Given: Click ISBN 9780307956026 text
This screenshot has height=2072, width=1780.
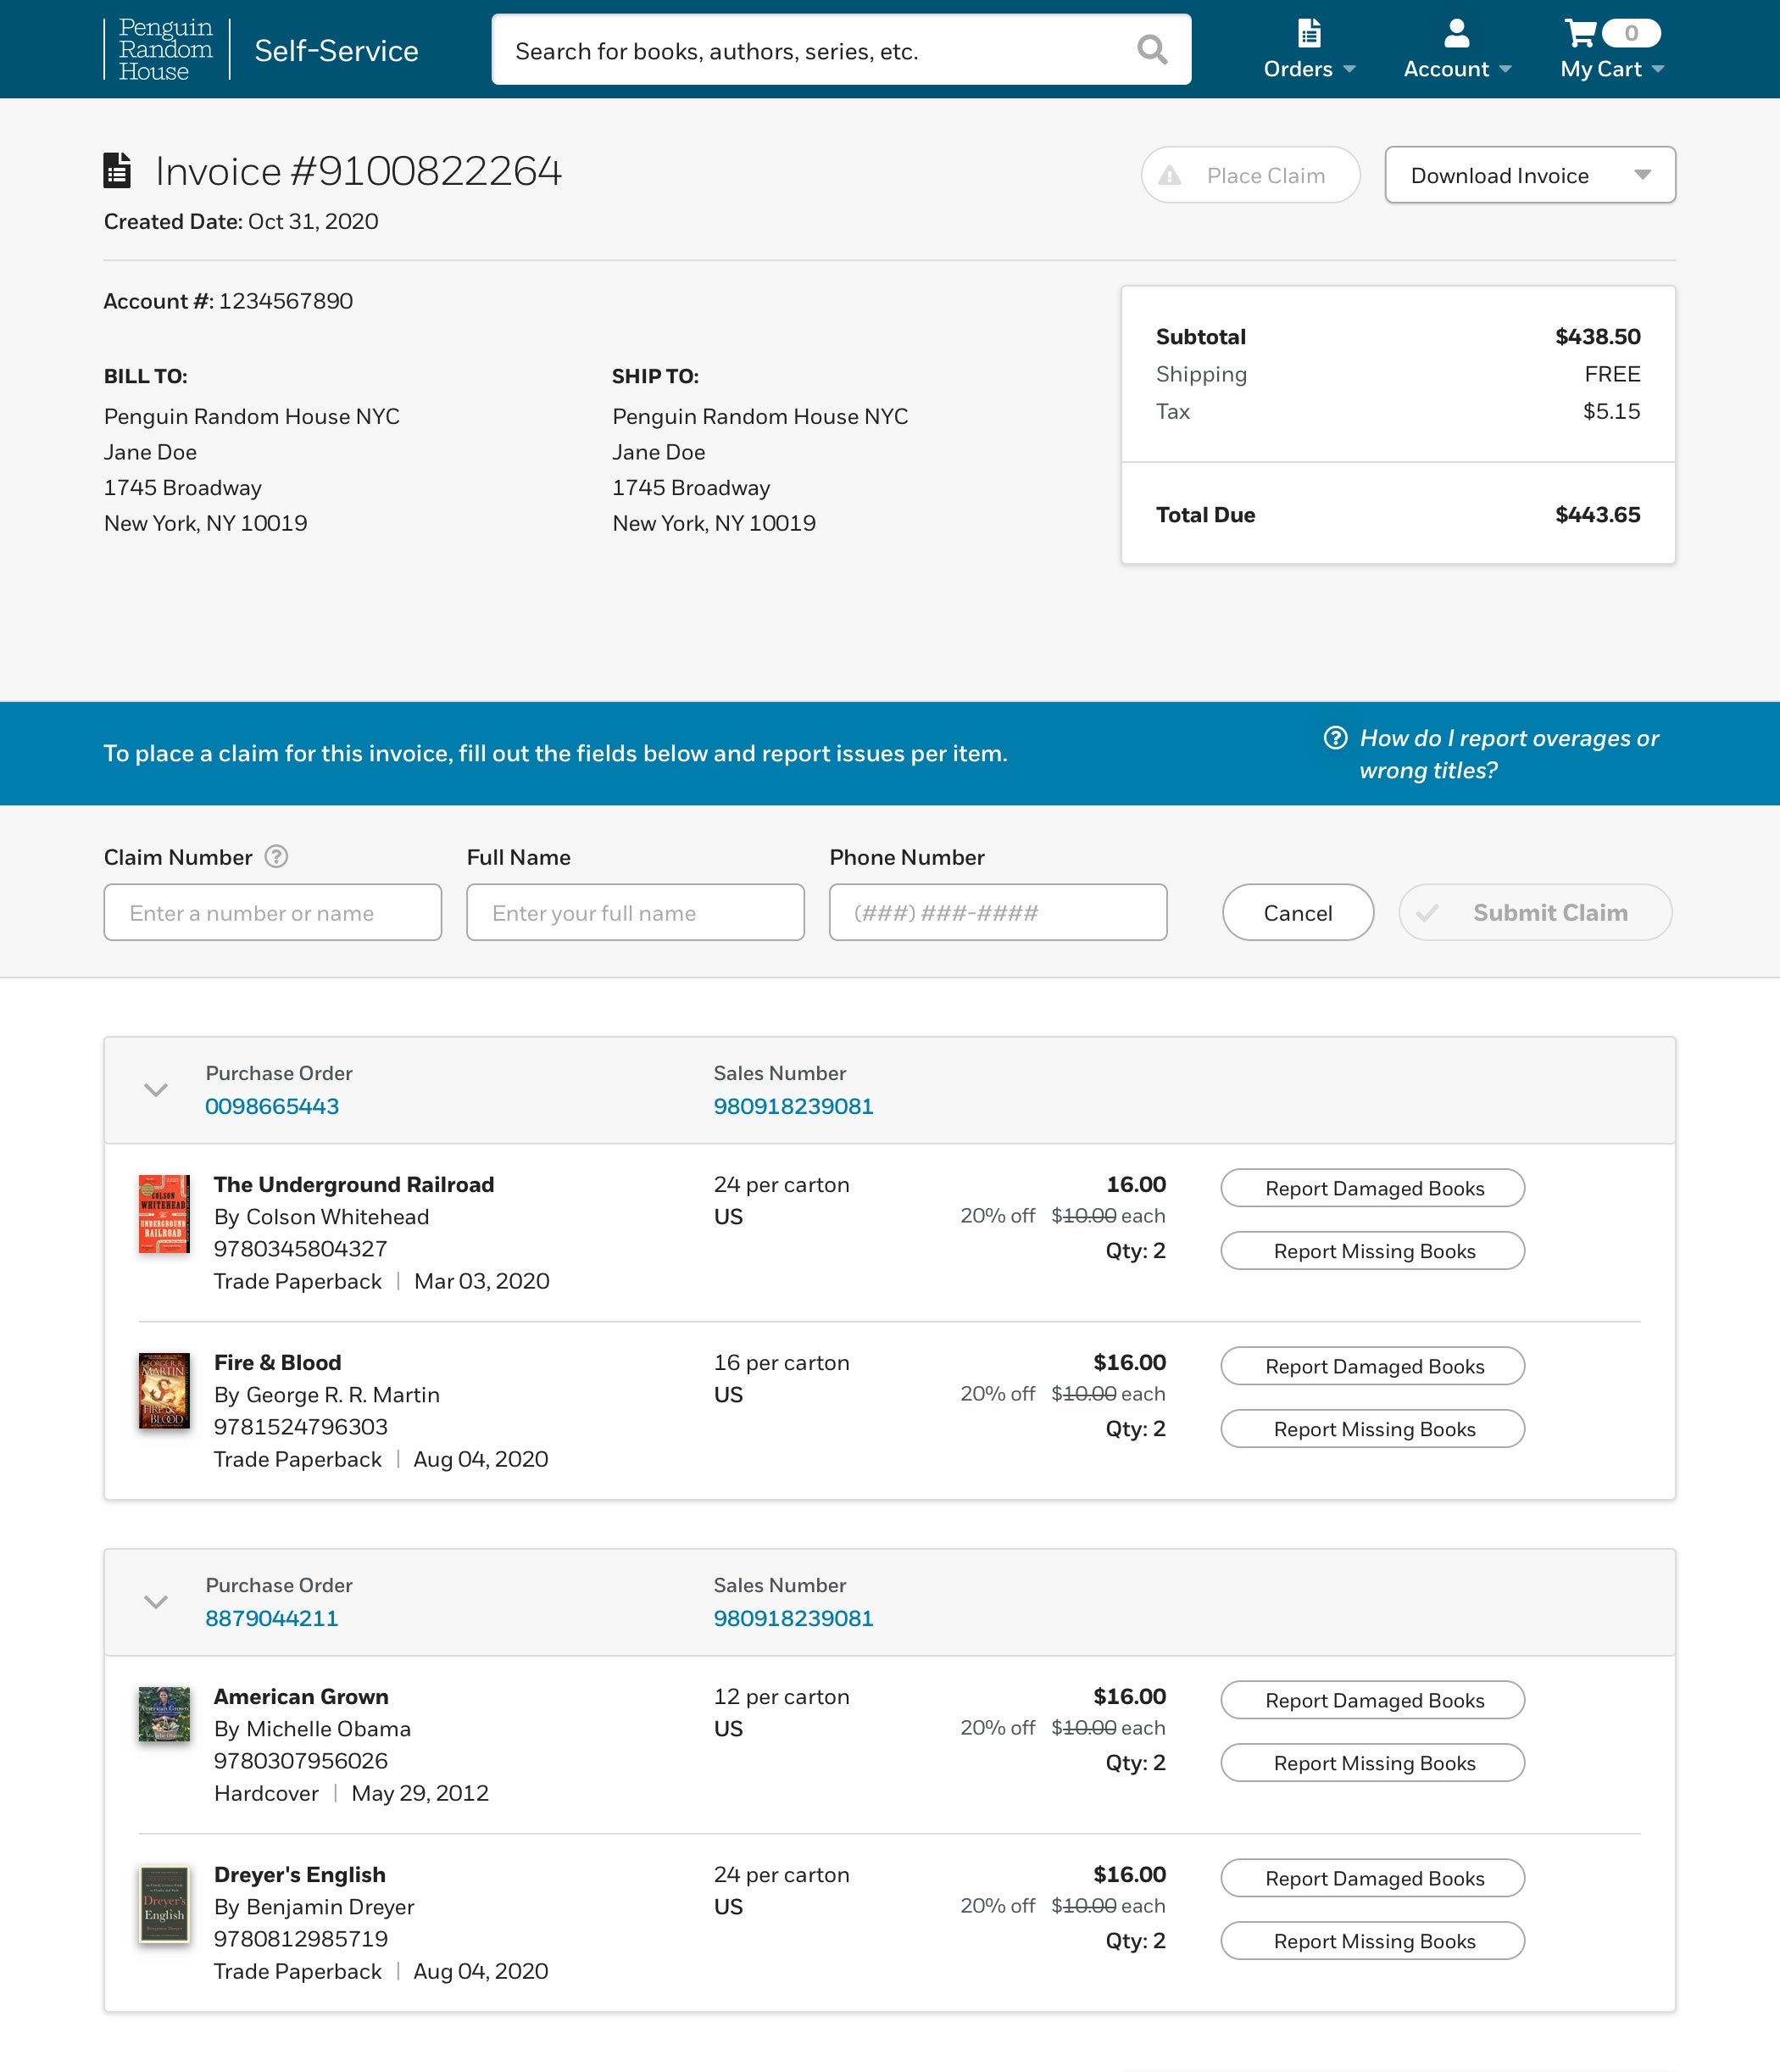Looking at the screenshot, I should [301, 1761].
